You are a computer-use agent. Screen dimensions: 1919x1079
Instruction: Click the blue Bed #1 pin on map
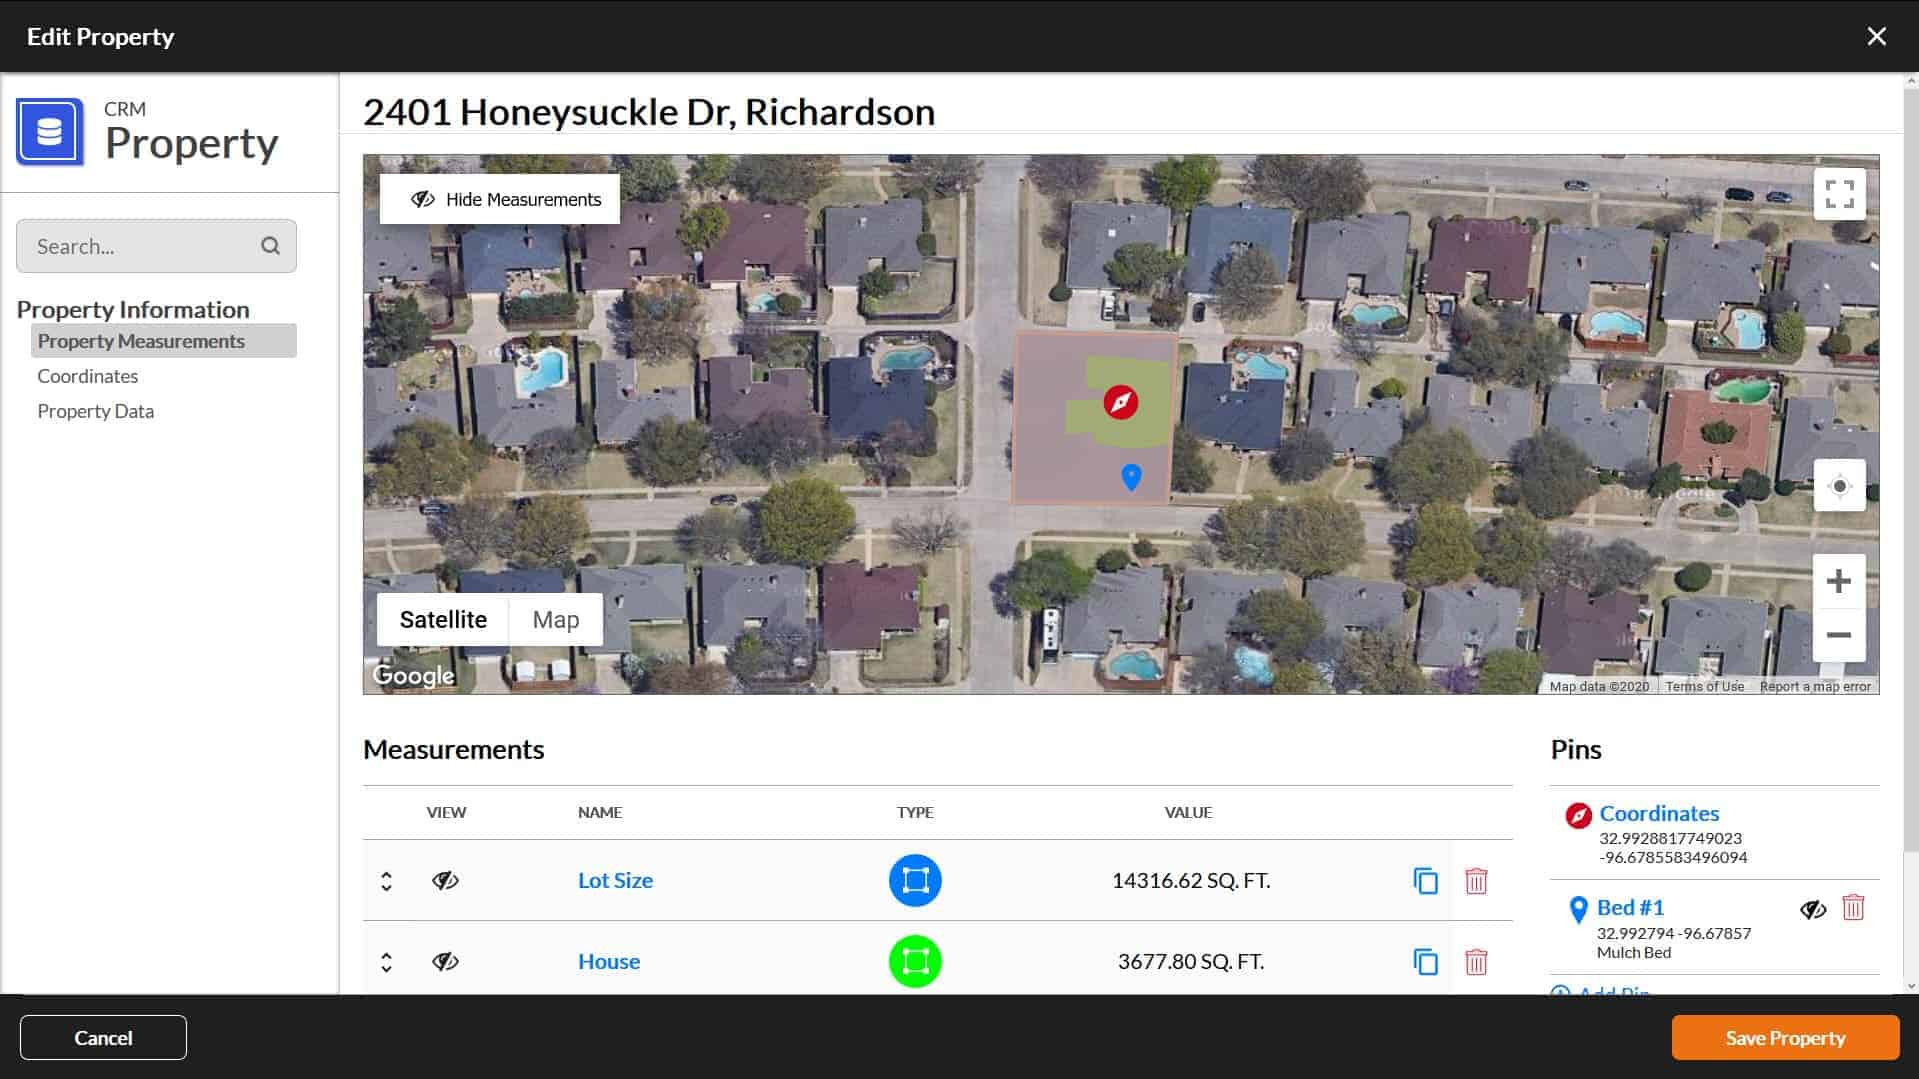pyautogui.click(x=1131, y=477)
